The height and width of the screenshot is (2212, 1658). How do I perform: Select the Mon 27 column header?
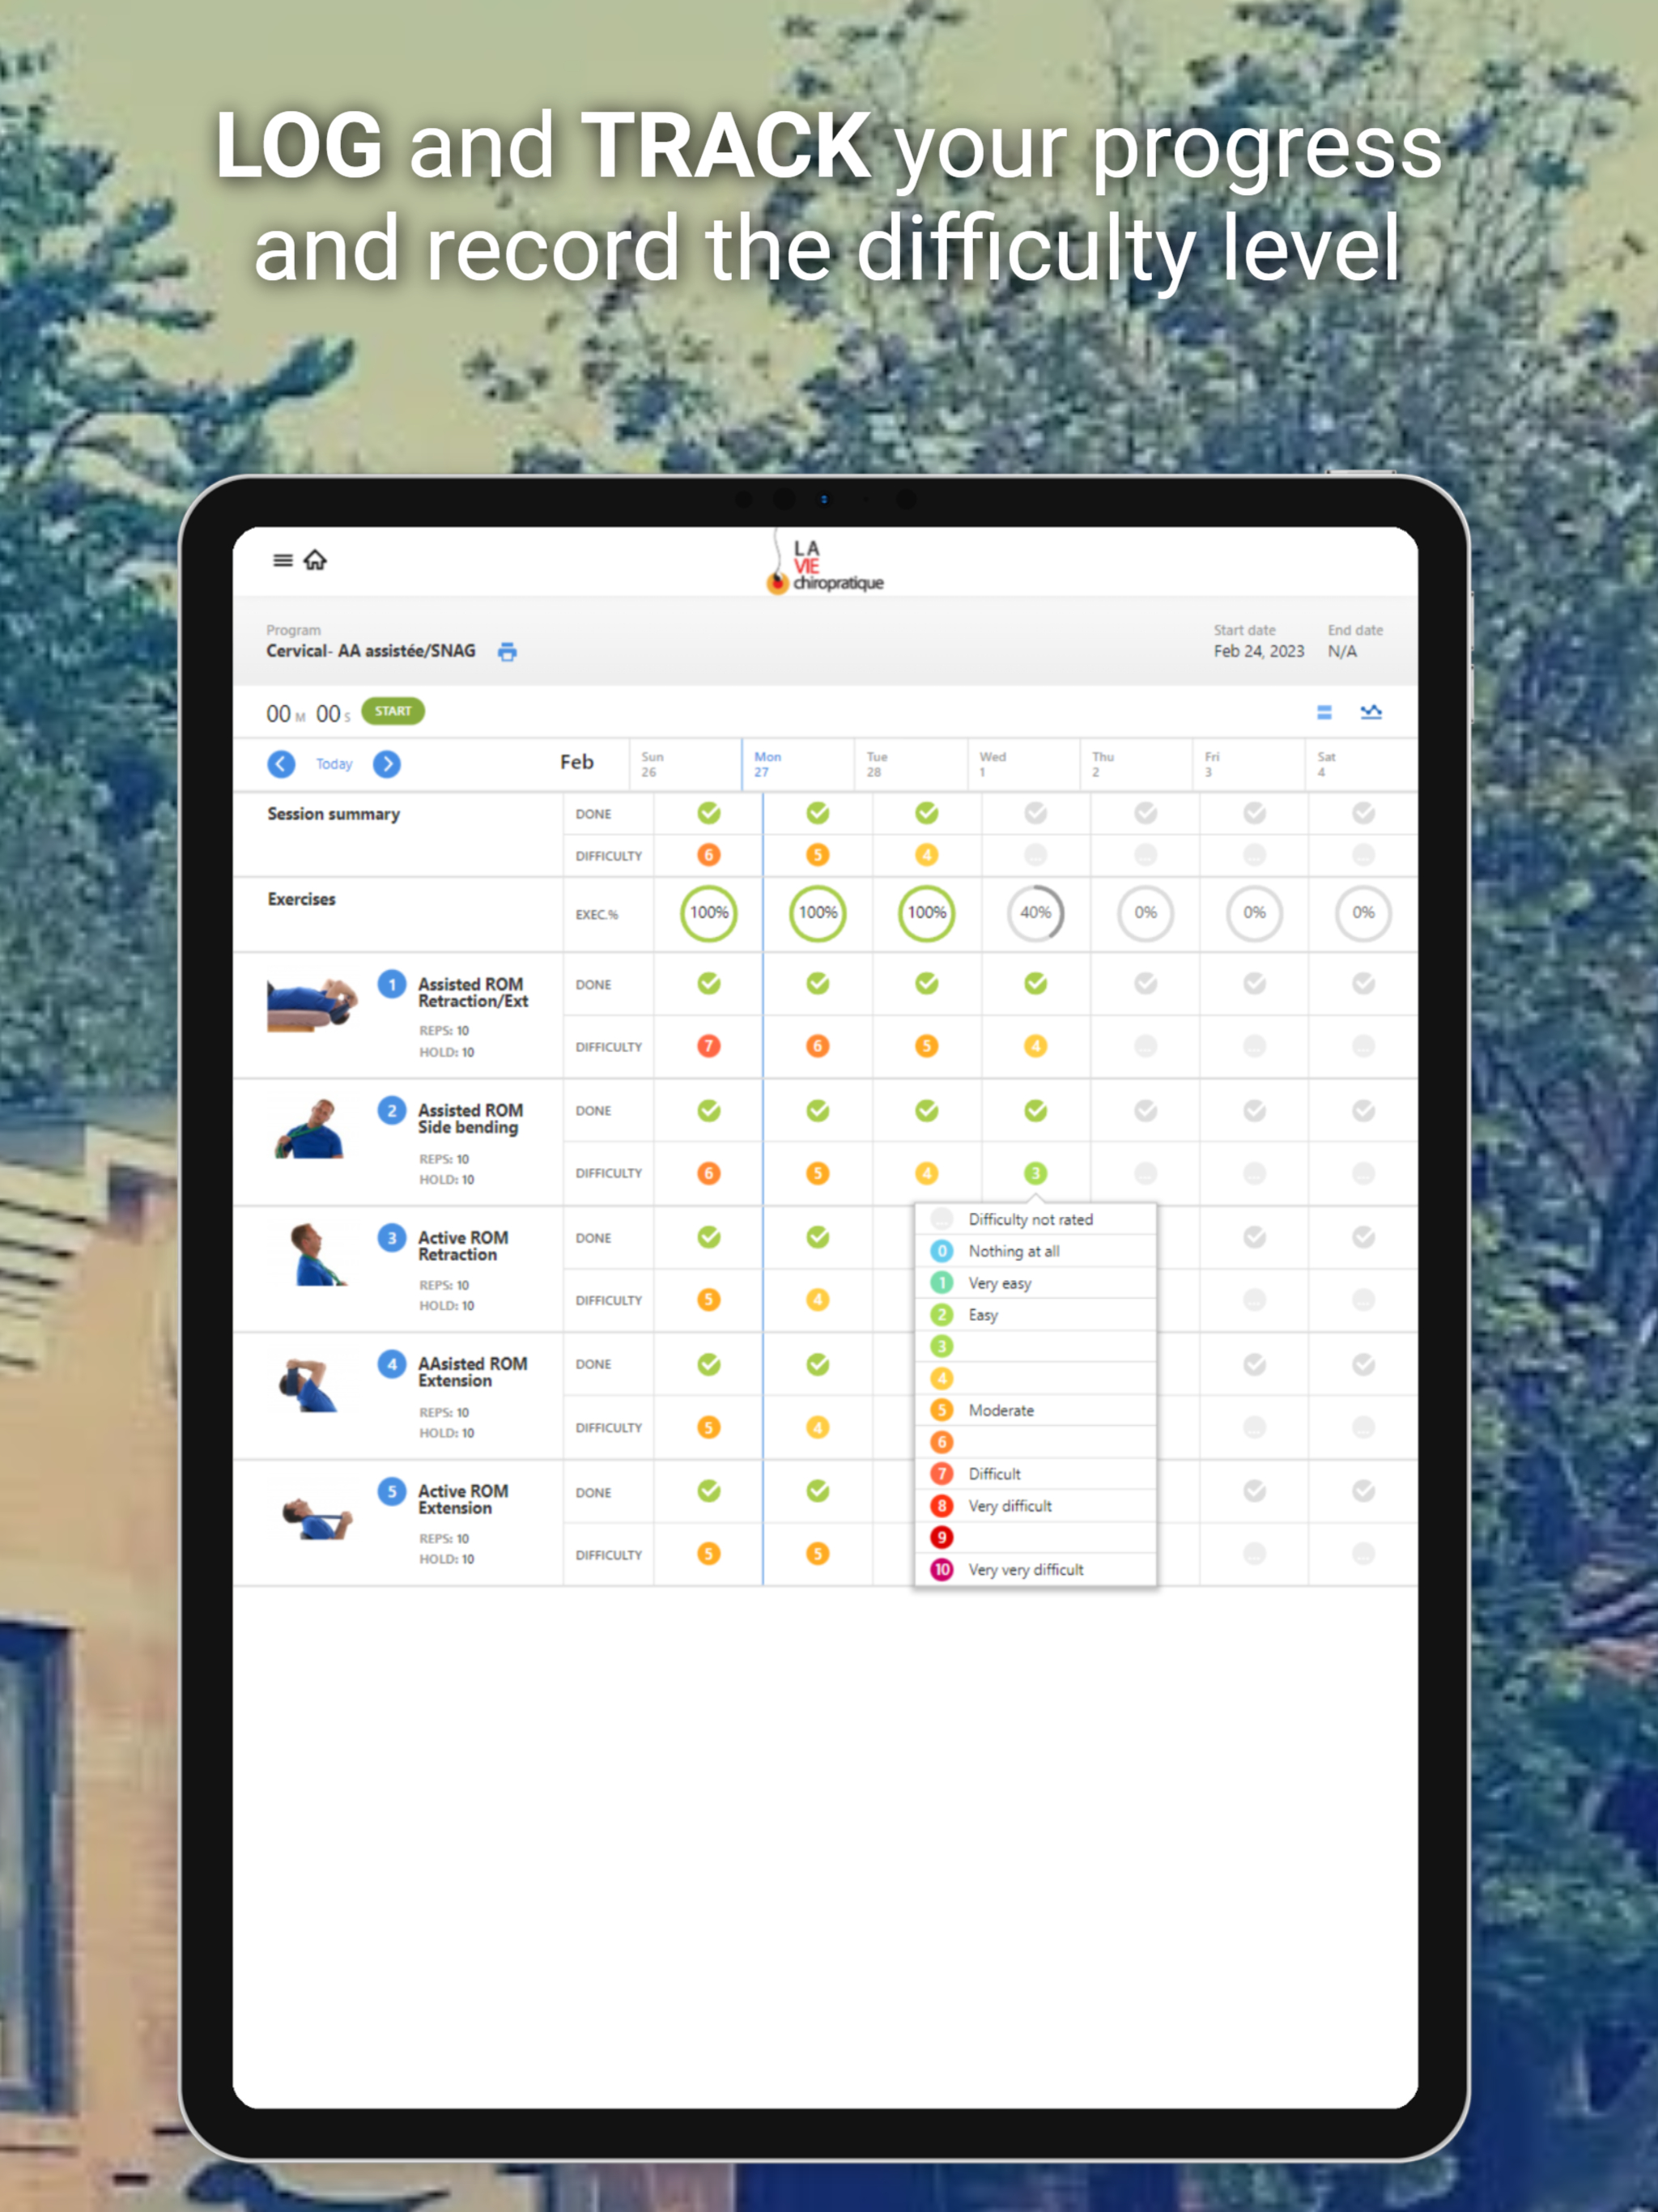click(x=798, y=765)
